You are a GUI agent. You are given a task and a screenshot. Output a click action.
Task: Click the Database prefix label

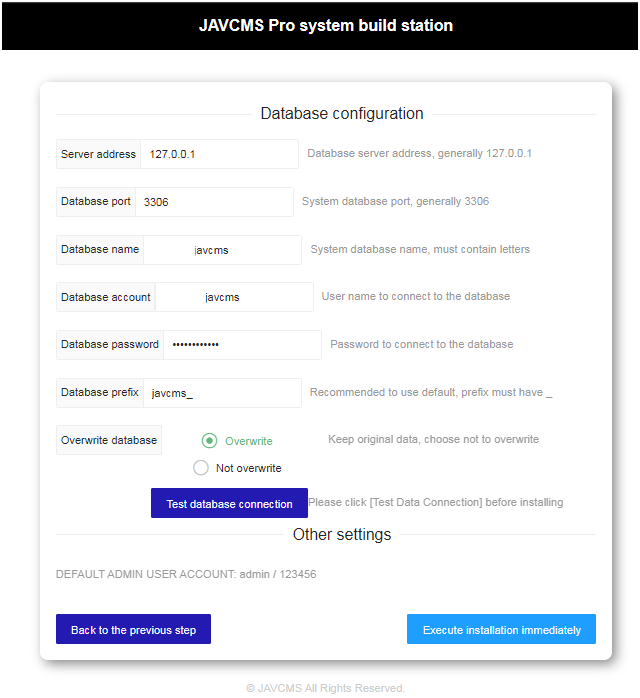(100, 393)
